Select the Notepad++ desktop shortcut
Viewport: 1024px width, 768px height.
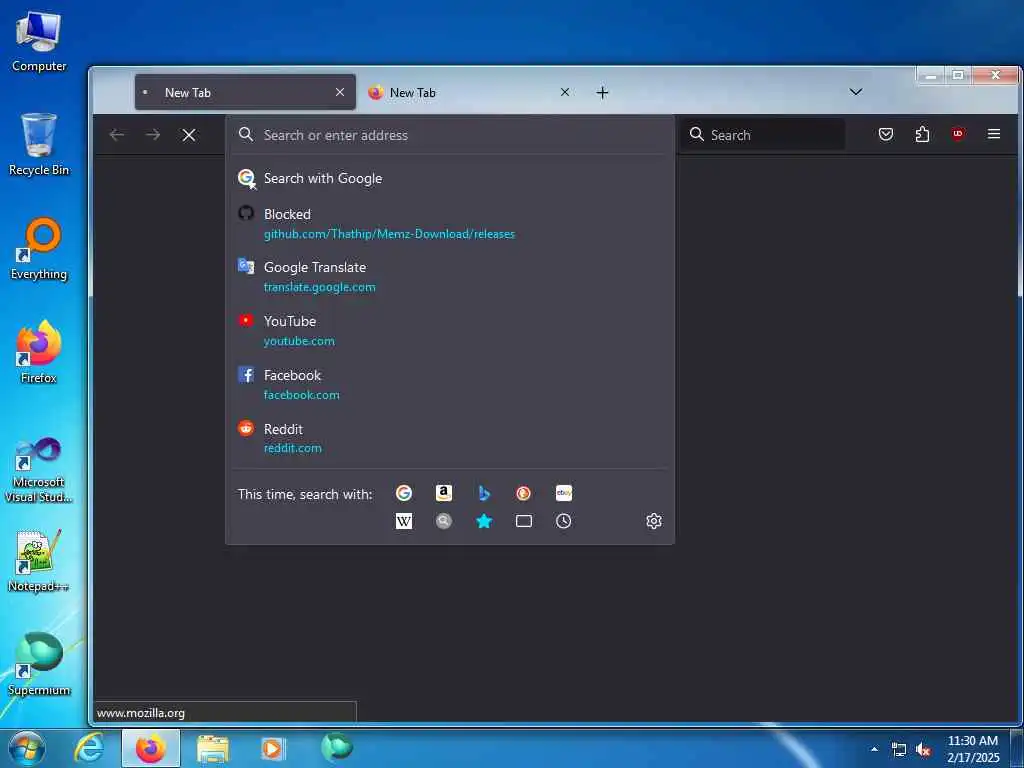(39, 561)
